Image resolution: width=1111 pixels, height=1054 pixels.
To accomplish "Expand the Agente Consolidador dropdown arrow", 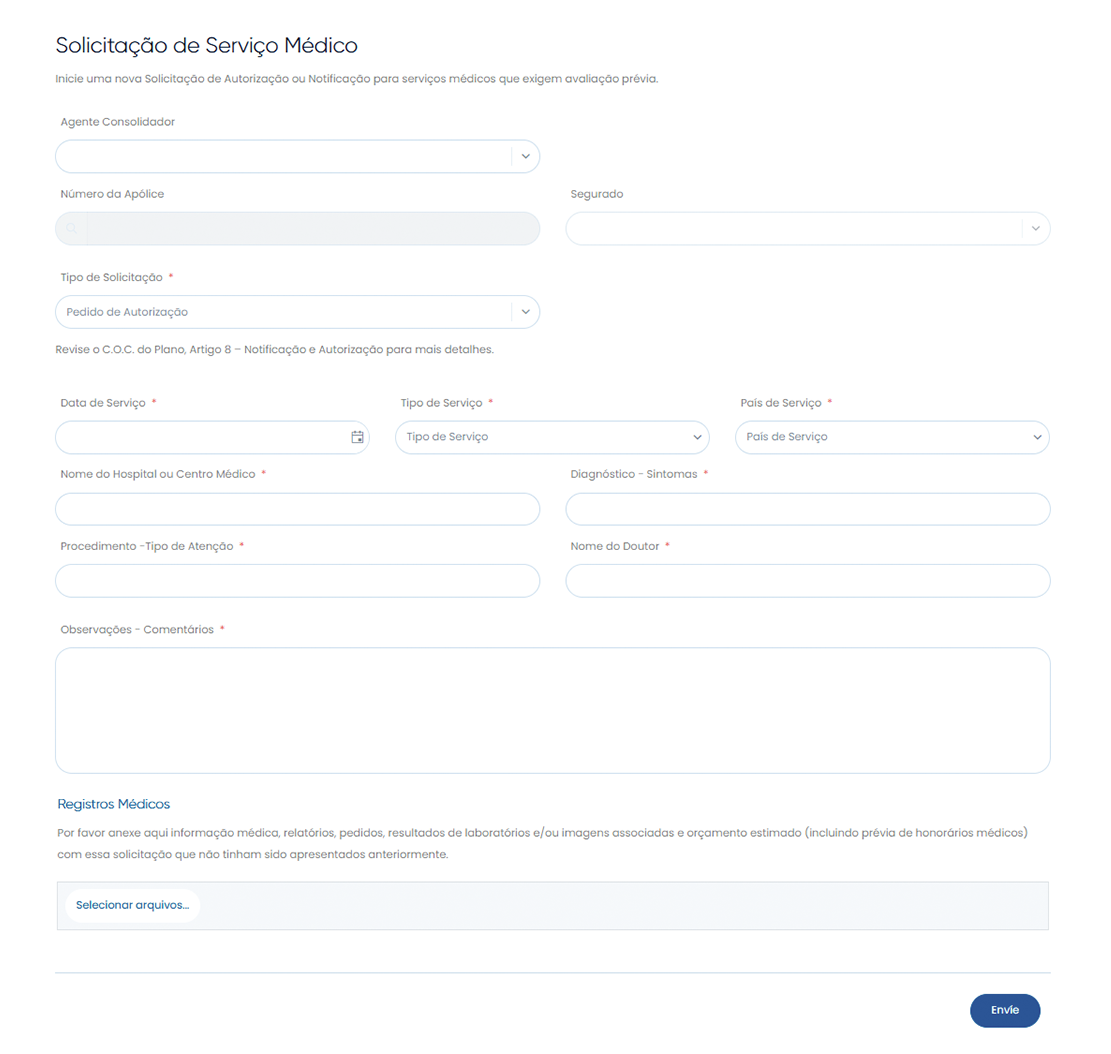I will coord(525,156).
